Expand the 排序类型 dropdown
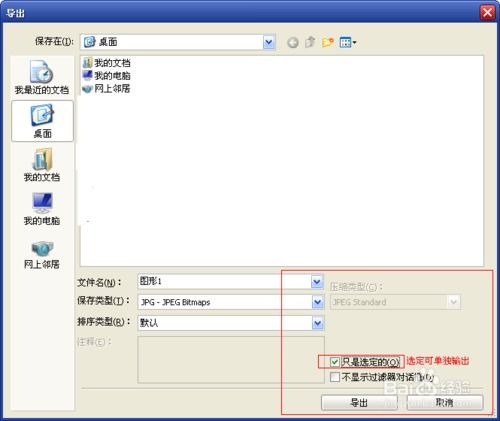 pos(317,323)
